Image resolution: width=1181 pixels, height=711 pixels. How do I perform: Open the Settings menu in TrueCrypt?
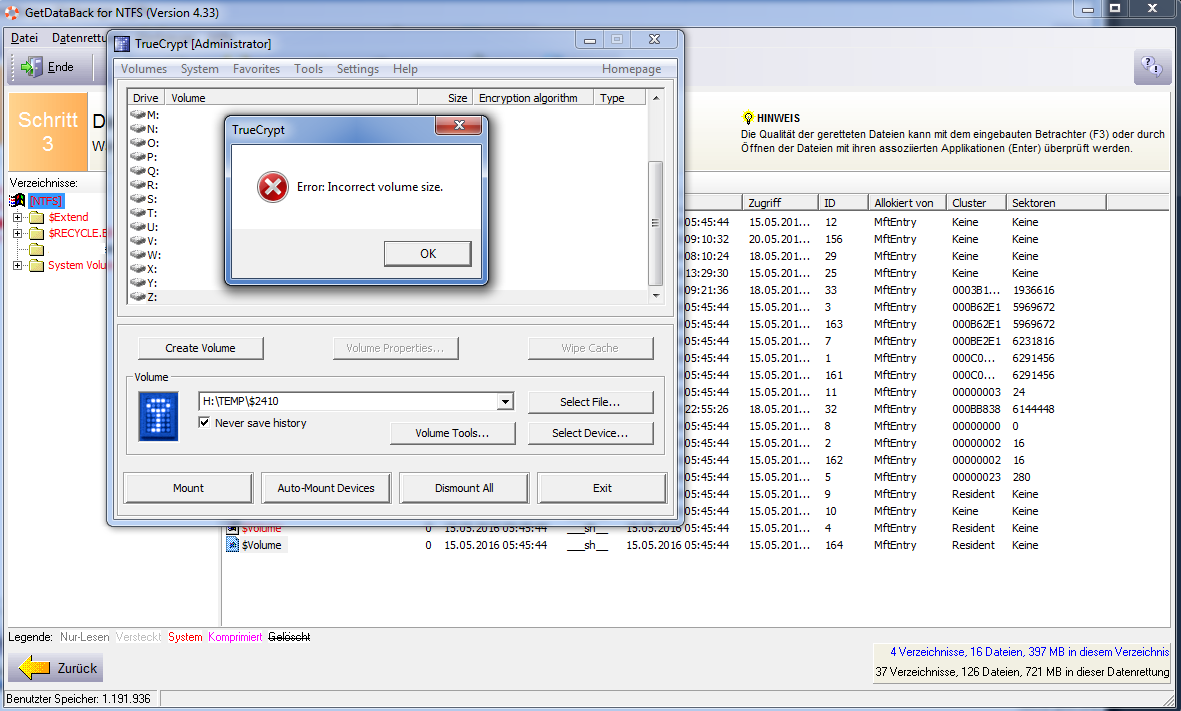click(358, 69)
